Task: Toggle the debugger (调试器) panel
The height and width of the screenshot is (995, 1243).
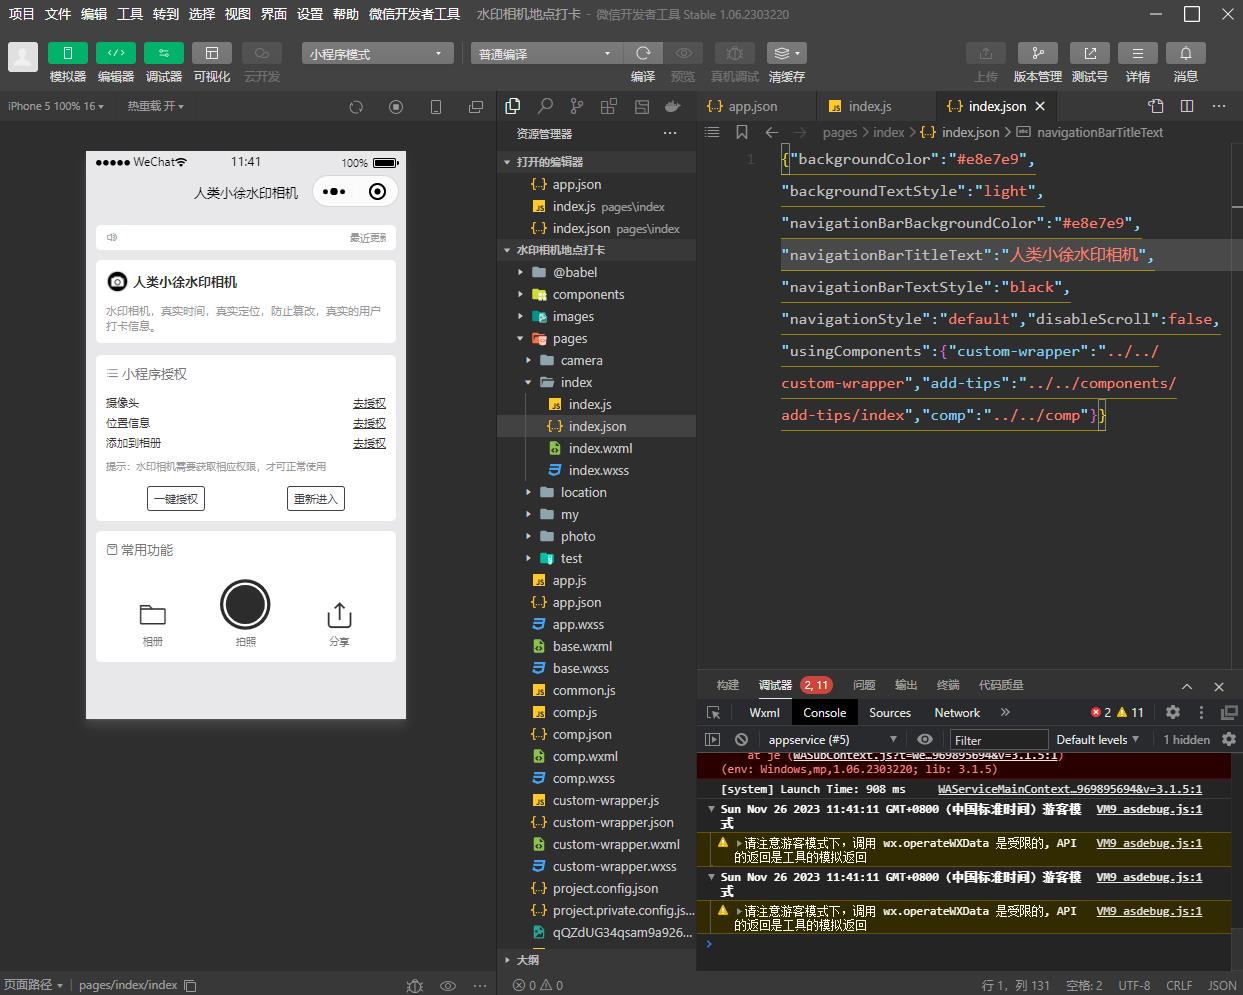Action: click(x=164, y=53)
